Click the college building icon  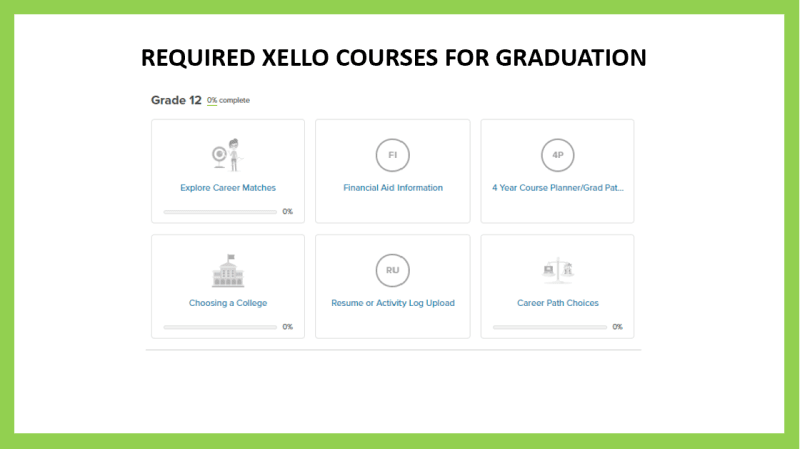click(228, 271)
